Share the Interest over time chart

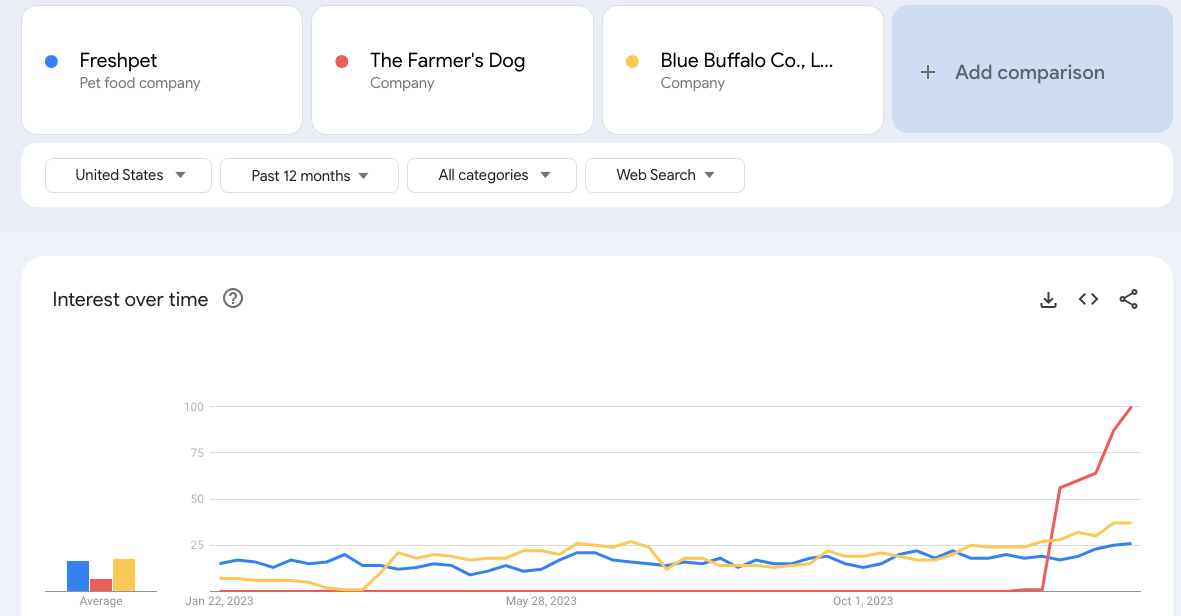click(x=1128, y=299)
